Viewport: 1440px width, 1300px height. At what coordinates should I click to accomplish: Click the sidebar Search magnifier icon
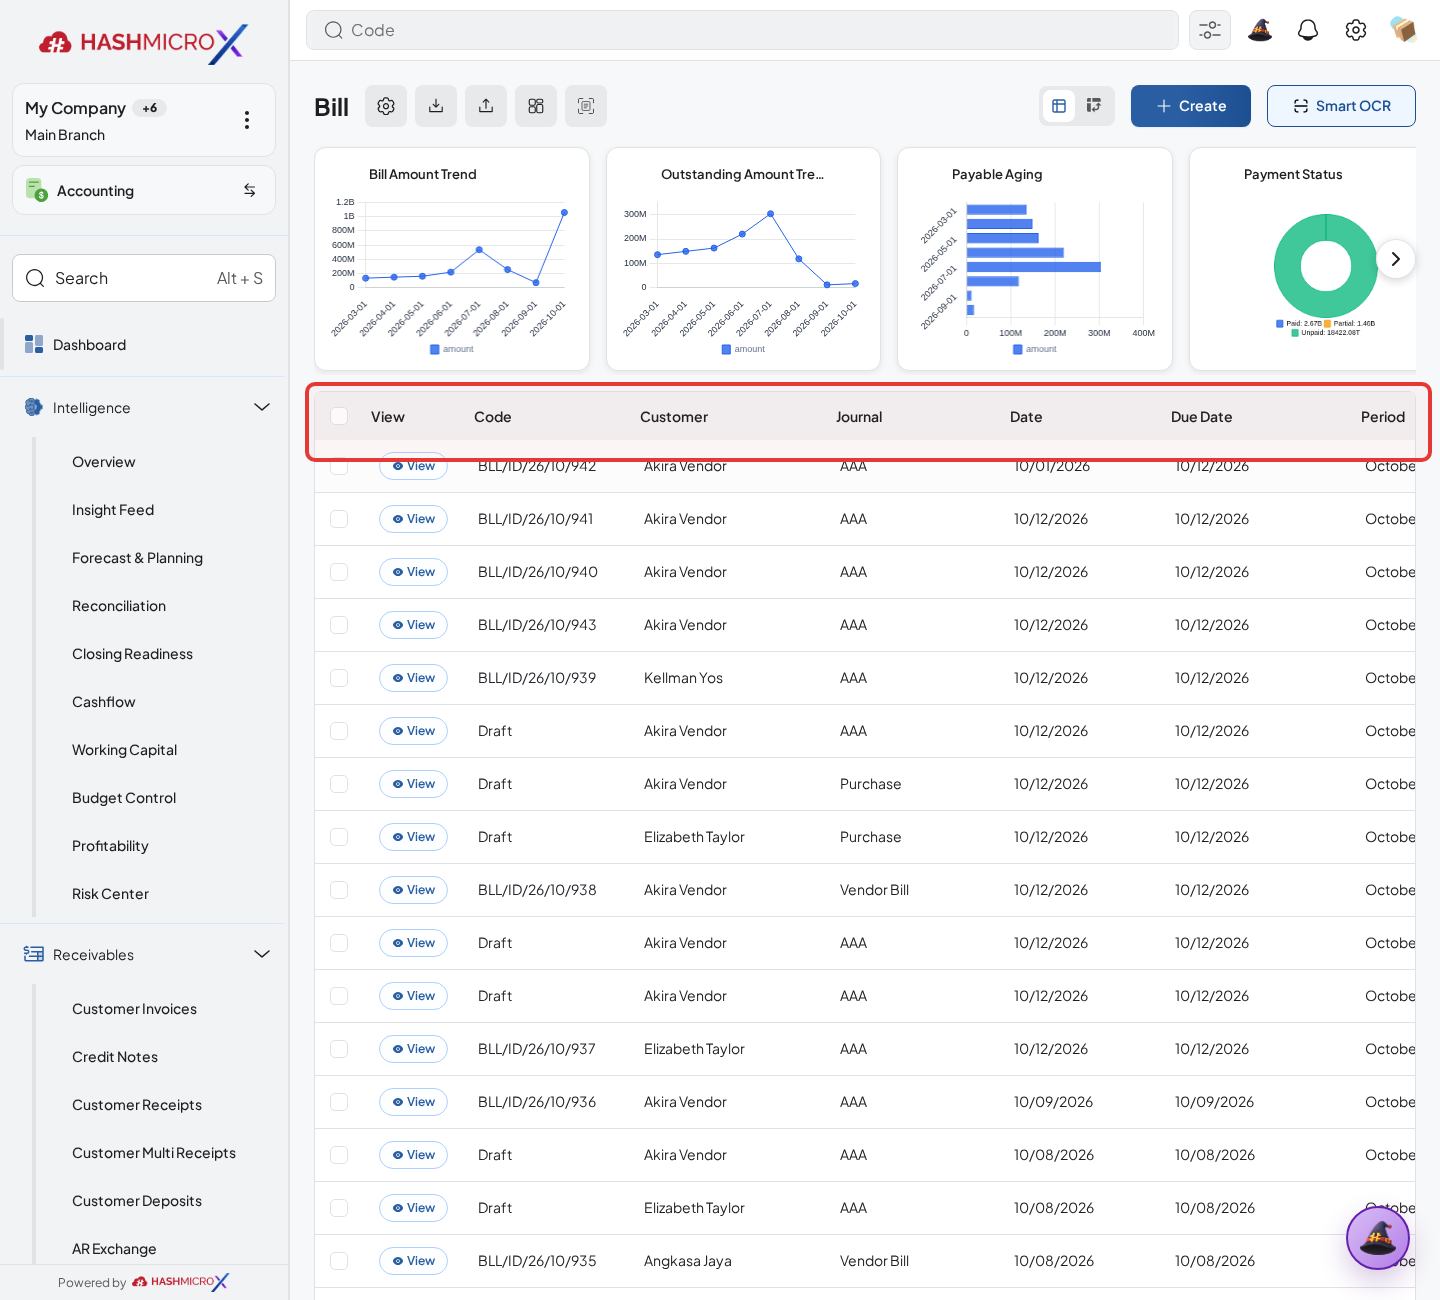click(x=35, y=278)
